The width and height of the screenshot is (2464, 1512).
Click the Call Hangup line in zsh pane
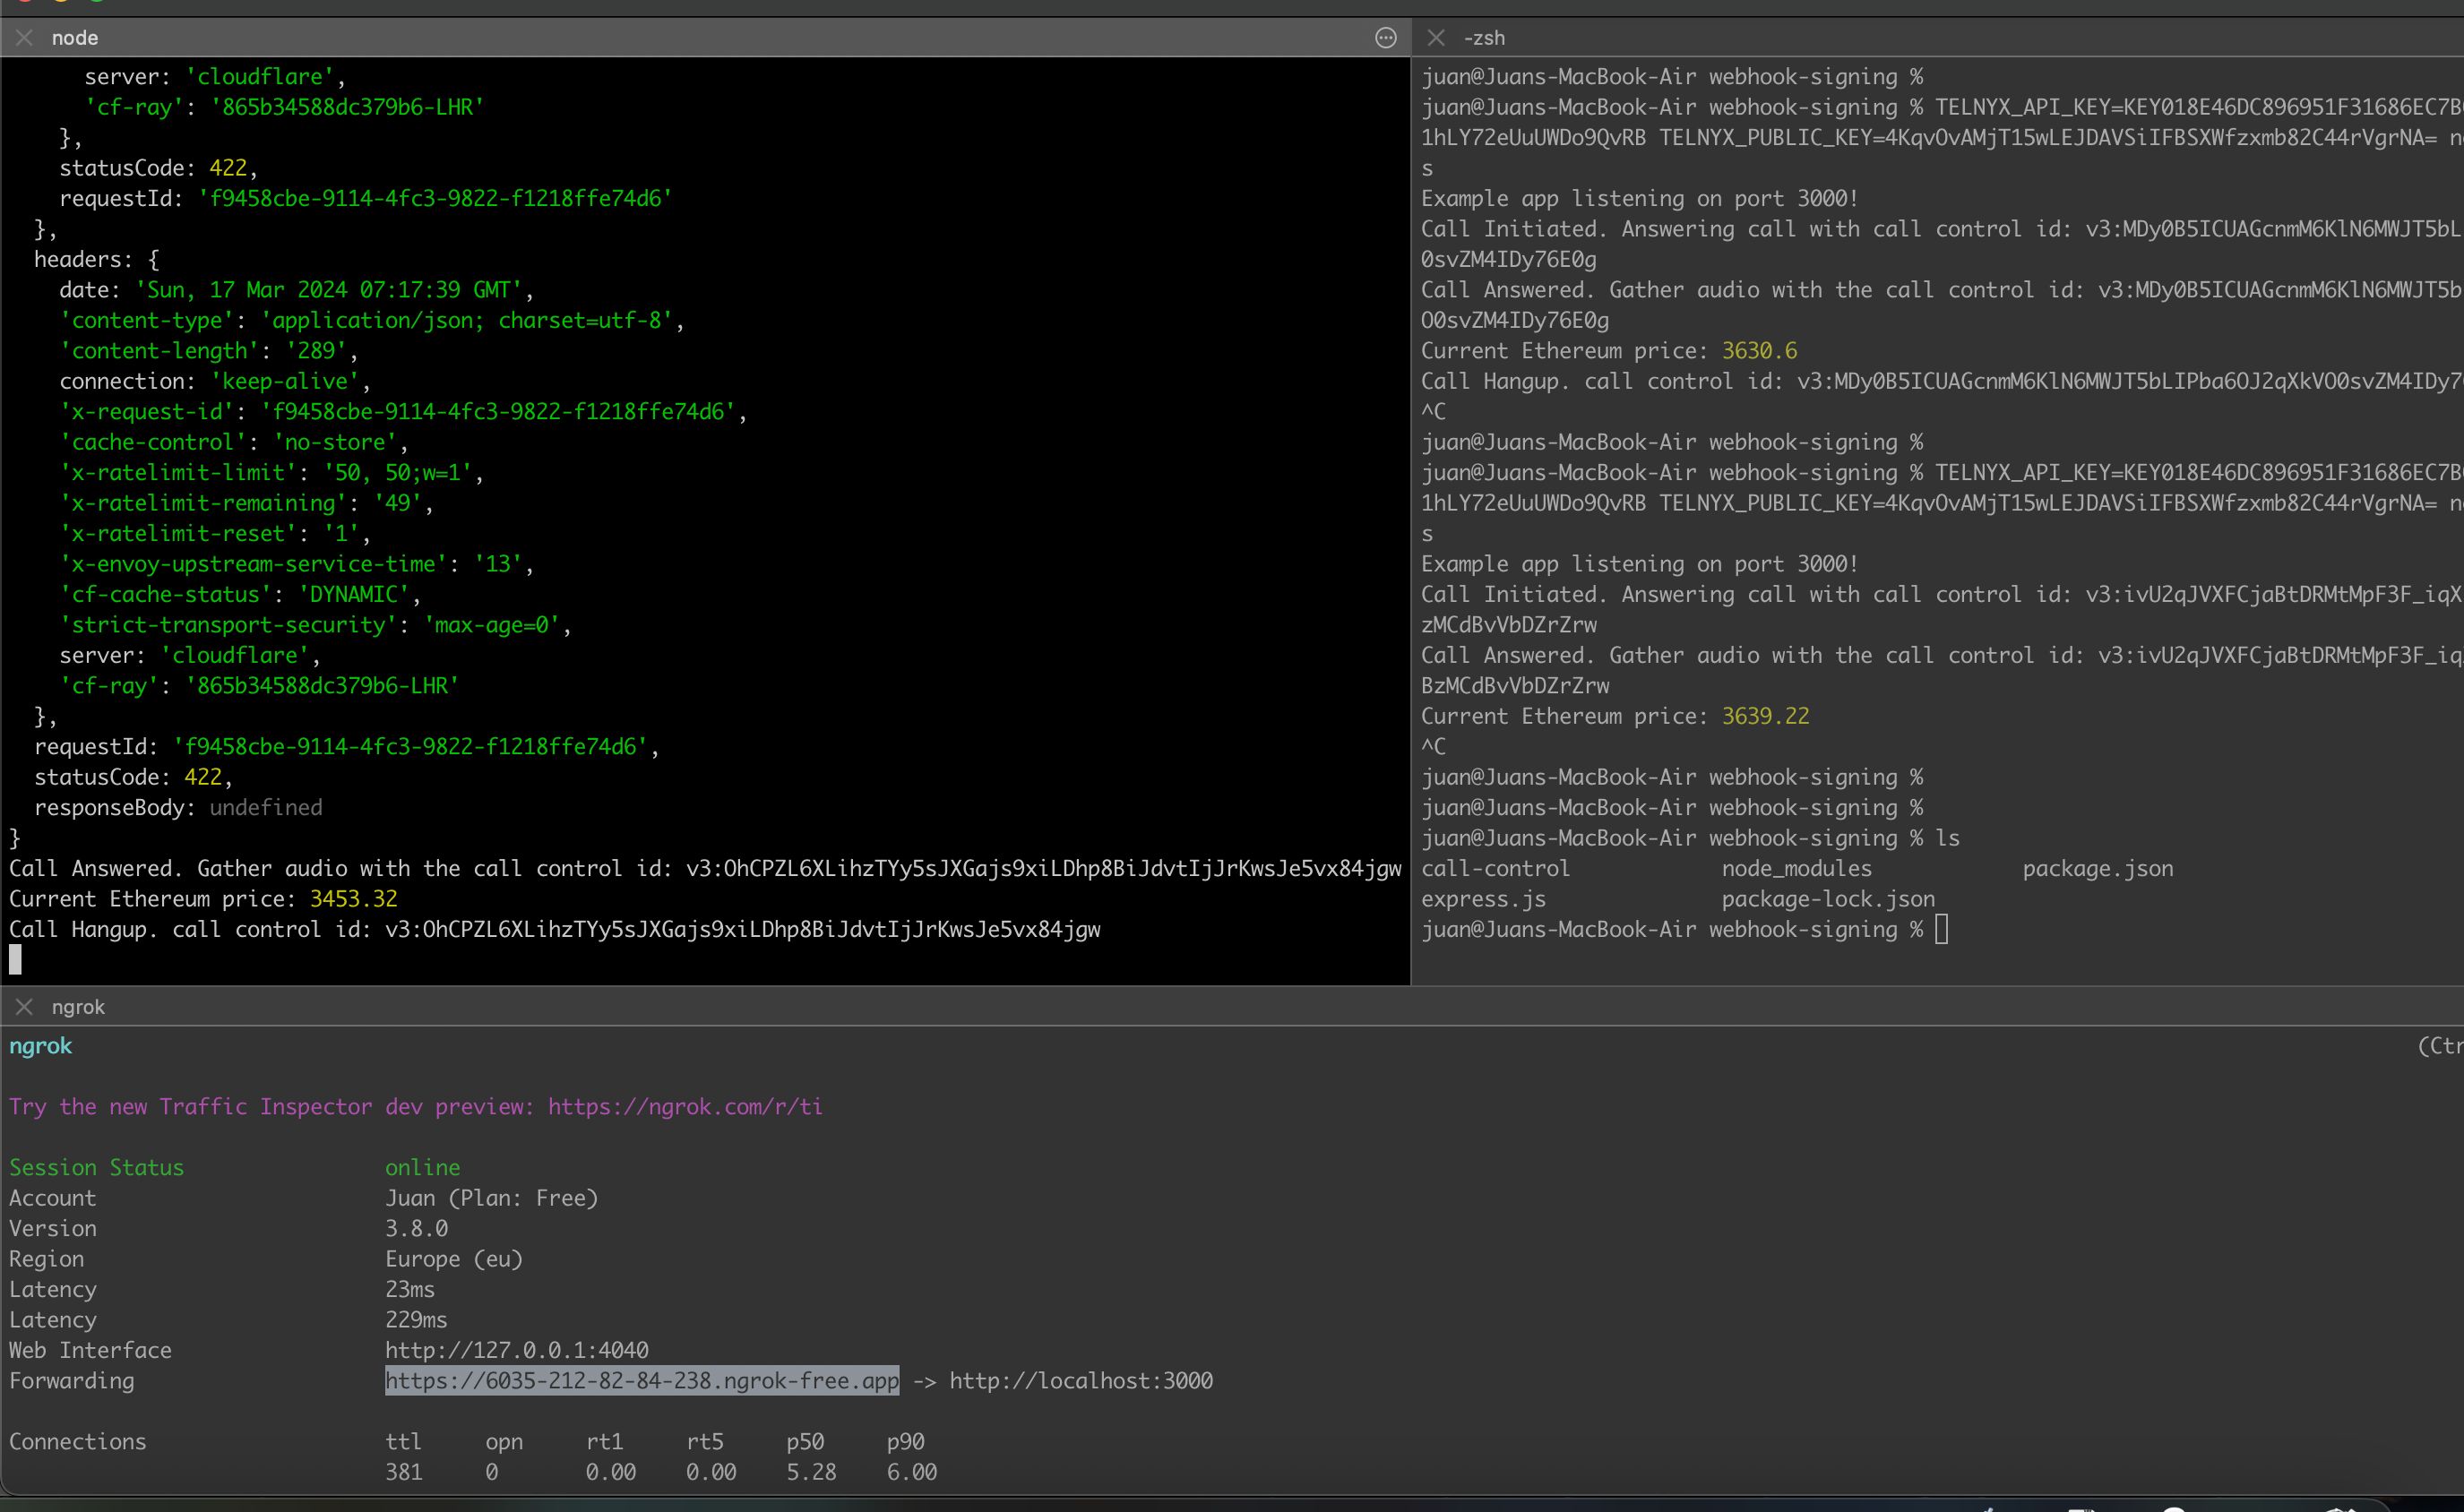pos(1942,381)
